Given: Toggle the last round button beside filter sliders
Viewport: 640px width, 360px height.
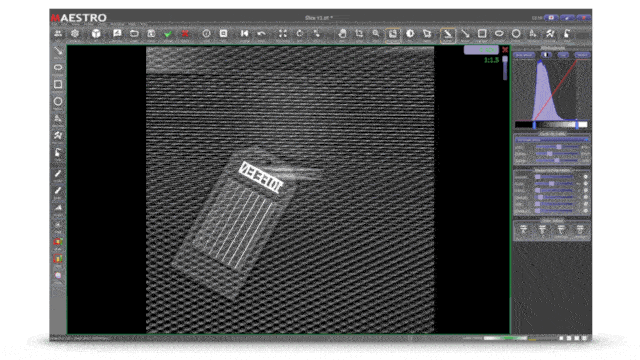Looking at the screenshot, I should (x=585, y=211).
